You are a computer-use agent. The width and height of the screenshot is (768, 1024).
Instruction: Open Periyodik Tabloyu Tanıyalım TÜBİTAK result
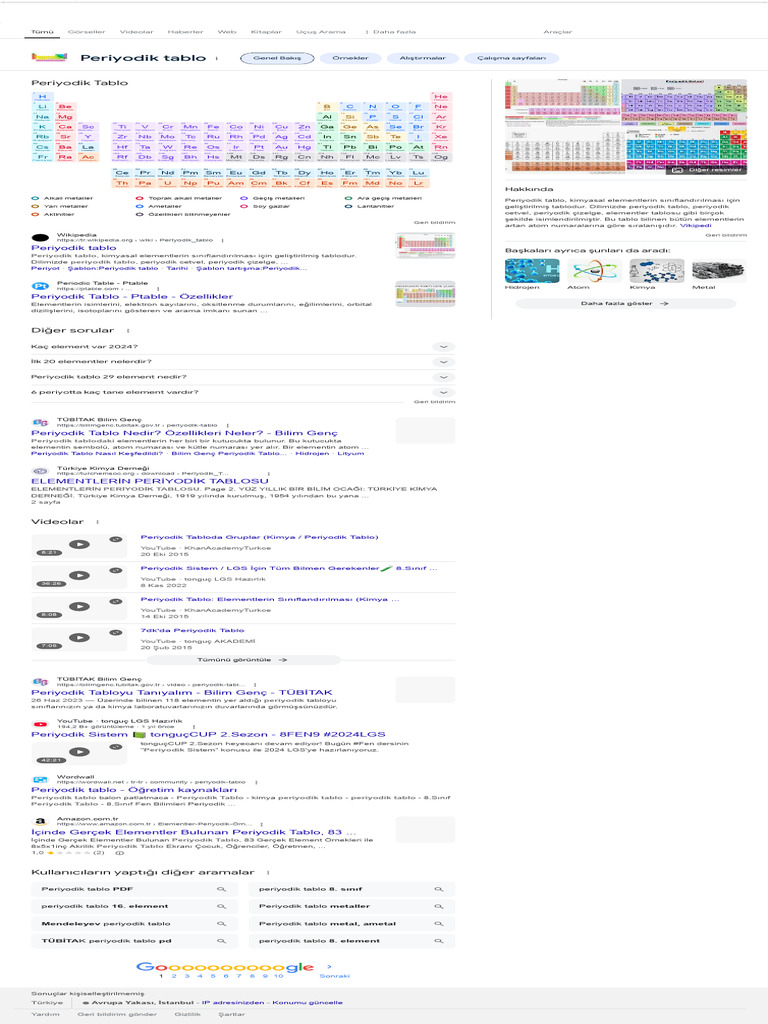(x=182, y=693)
